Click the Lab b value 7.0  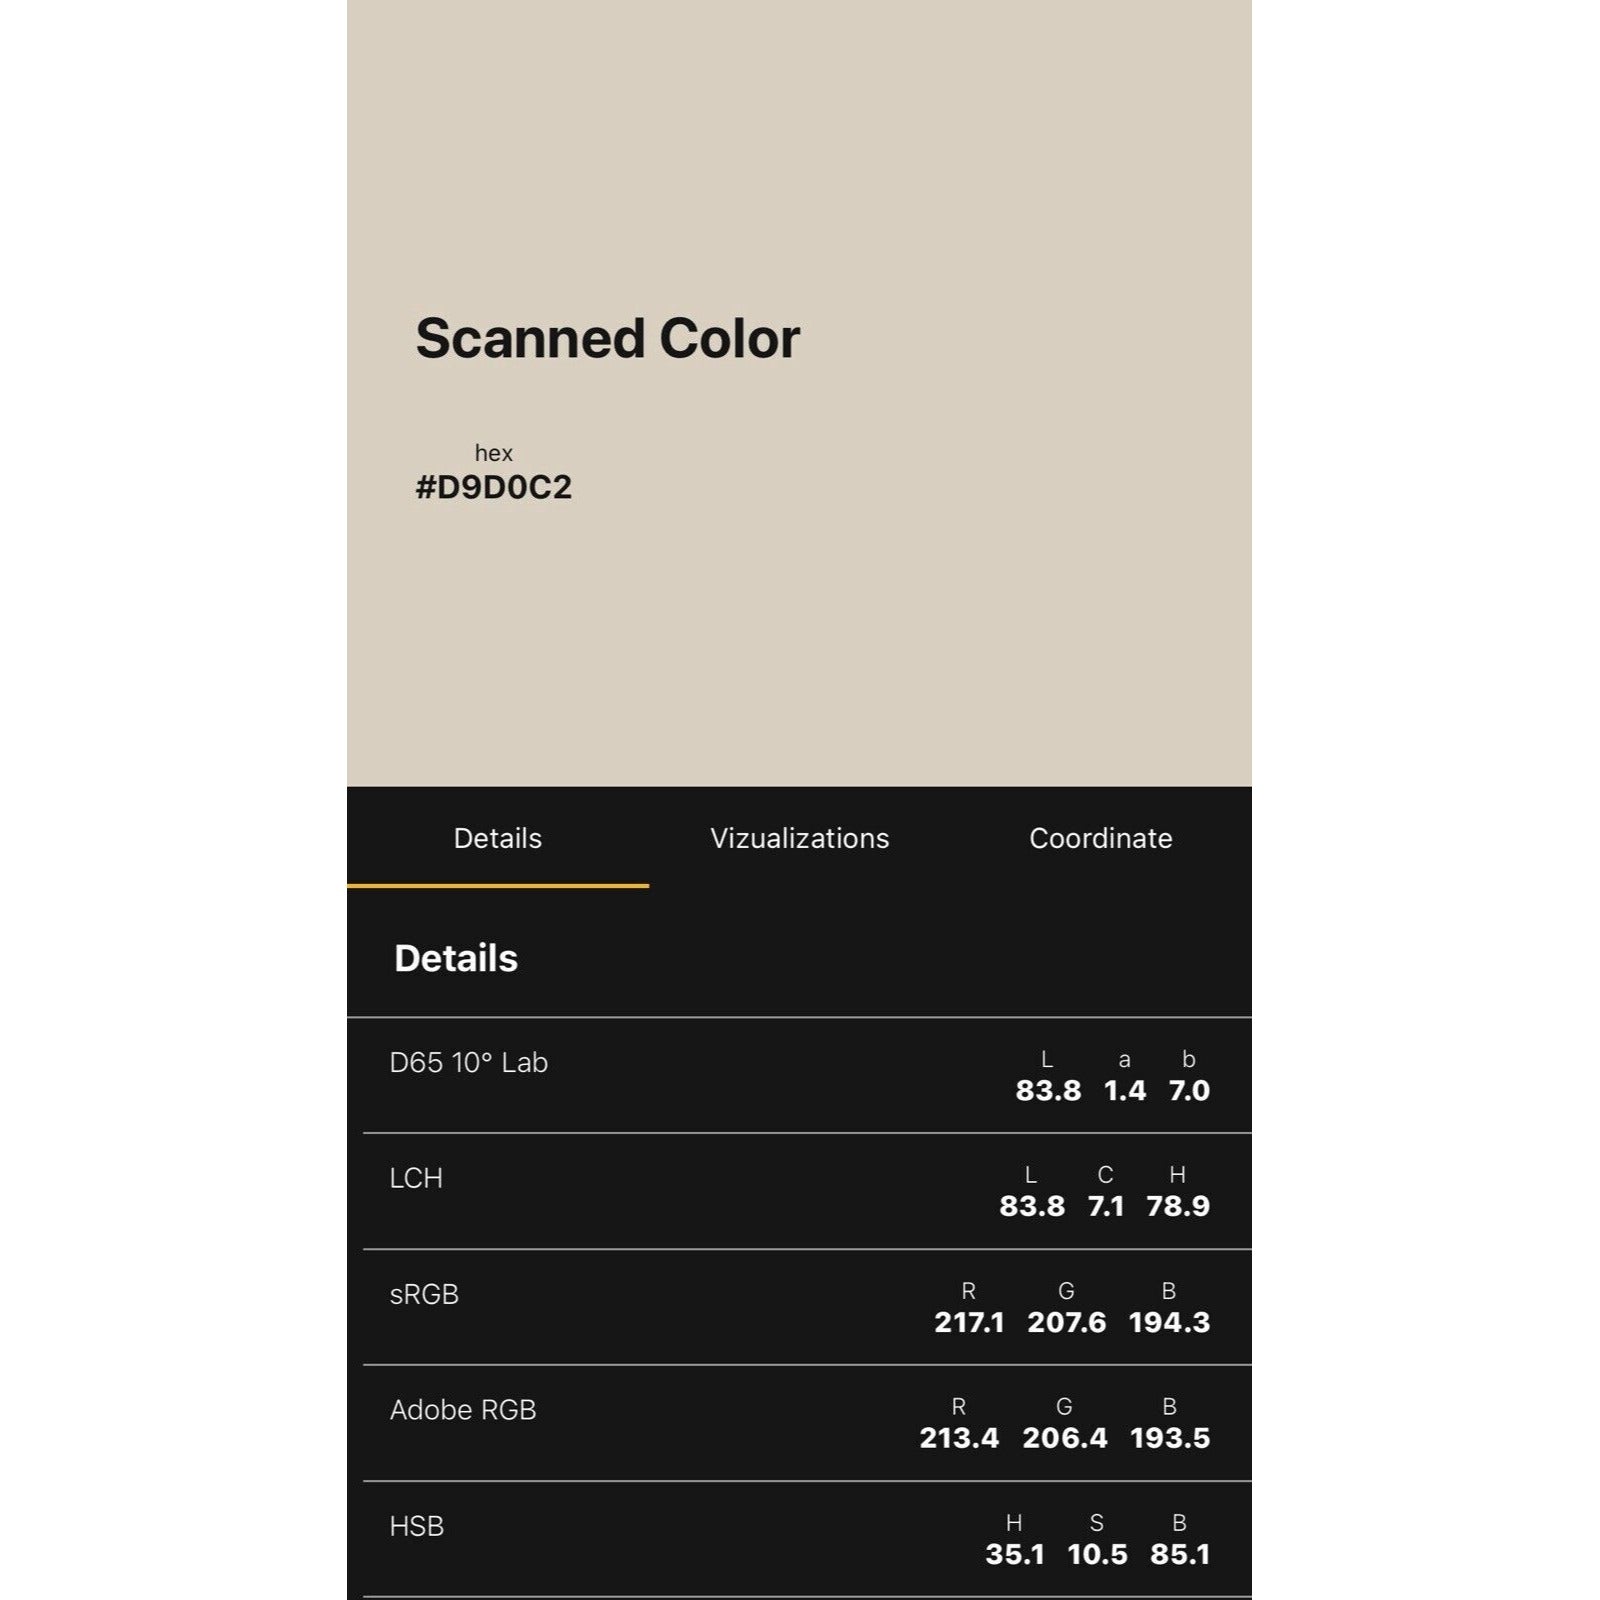point(1189,1090)
